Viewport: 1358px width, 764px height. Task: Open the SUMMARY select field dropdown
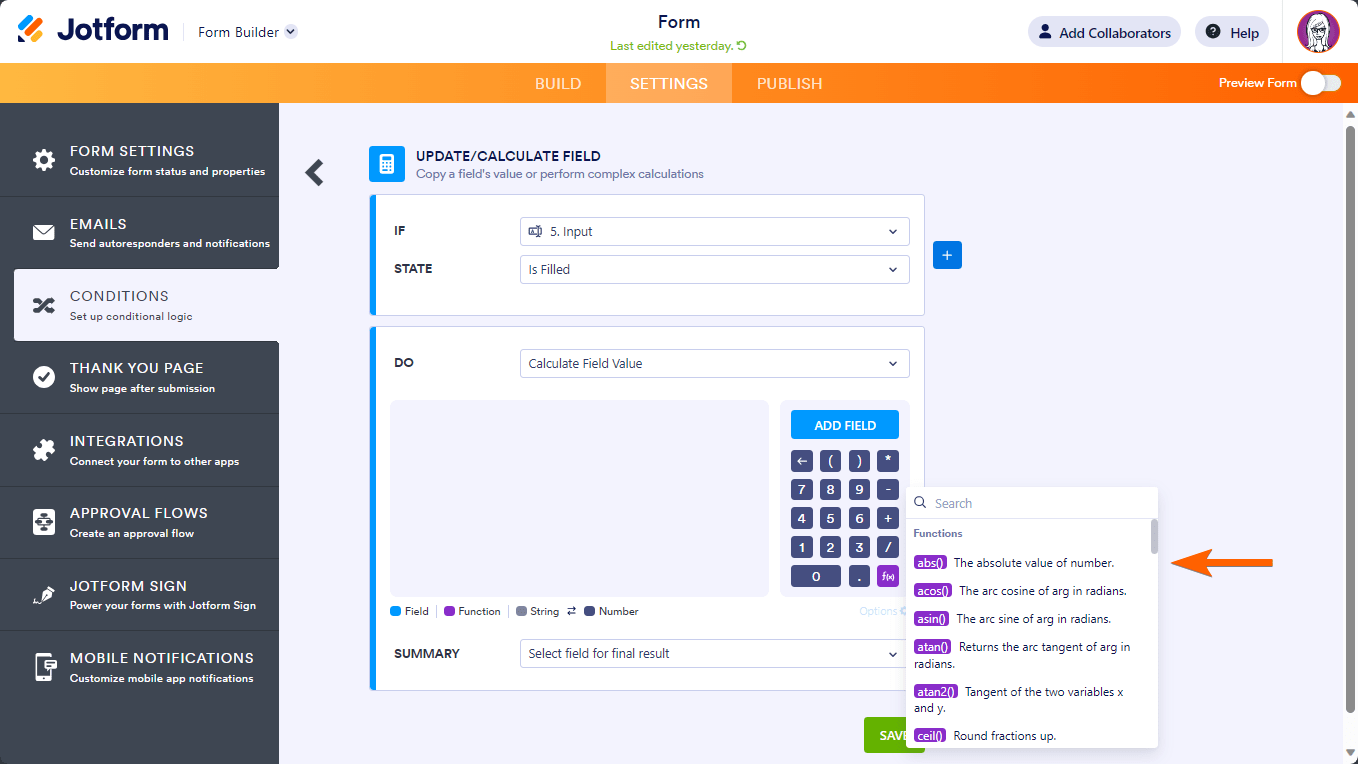714,653
